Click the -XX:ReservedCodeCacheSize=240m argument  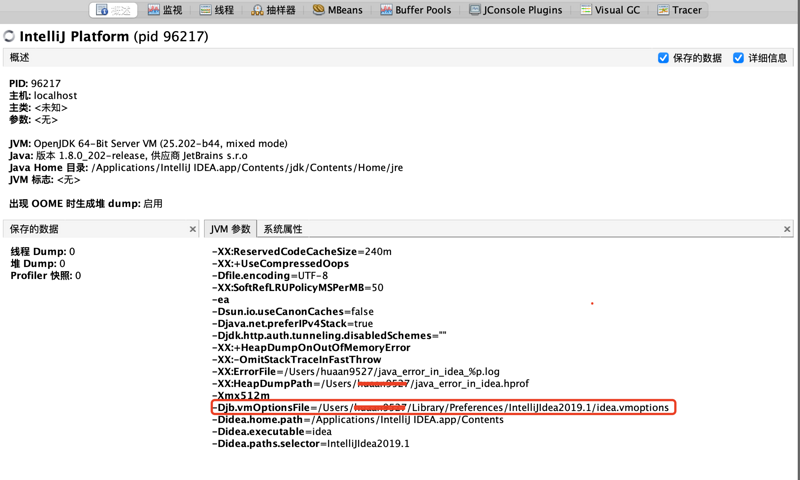point(302,251)
